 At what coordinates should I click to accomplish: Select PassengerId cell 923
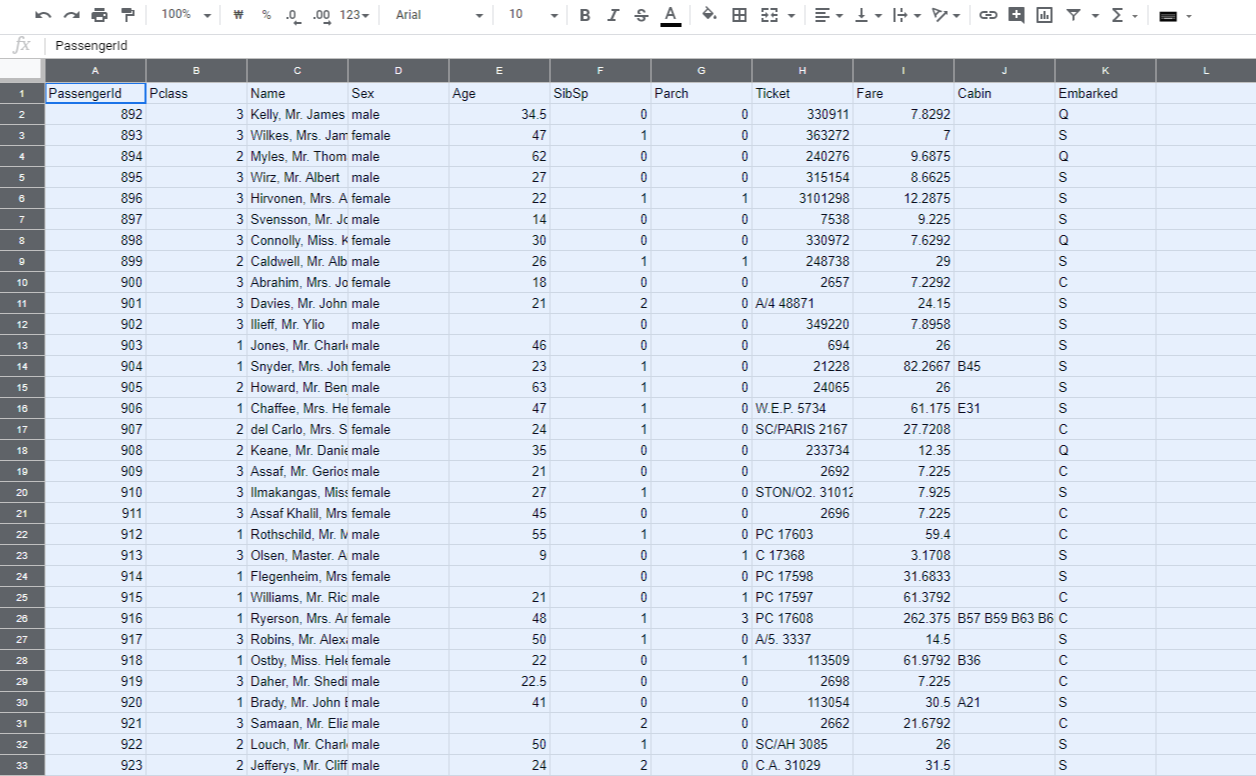(x=95, y=765)
